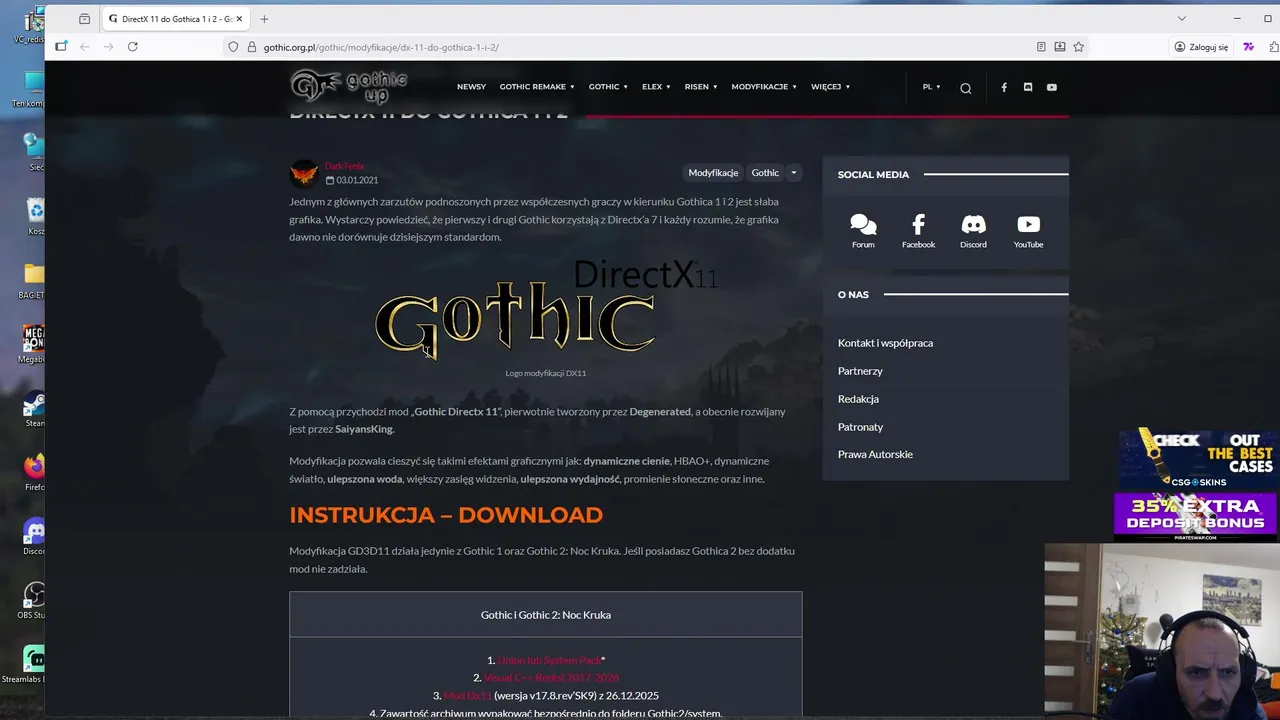1280x720 pixels.
Task: Expand the GOTHIC REMAKE menu
Action: (537, 87)
